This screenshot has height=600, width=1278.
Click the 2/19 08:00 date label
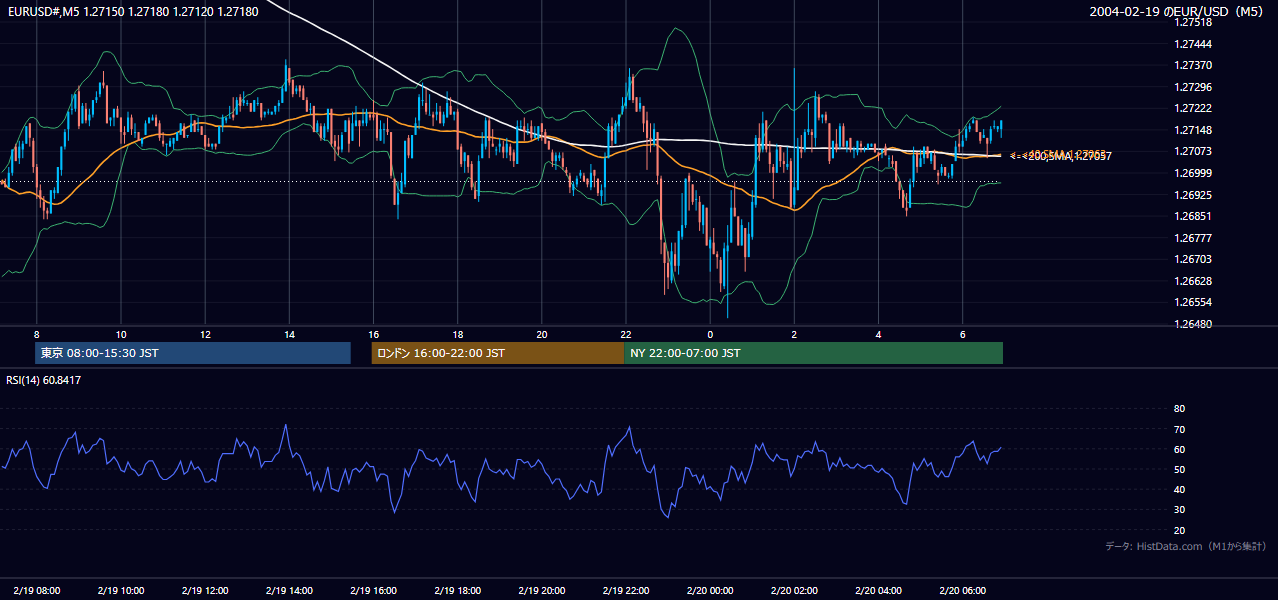pos(36,591)
